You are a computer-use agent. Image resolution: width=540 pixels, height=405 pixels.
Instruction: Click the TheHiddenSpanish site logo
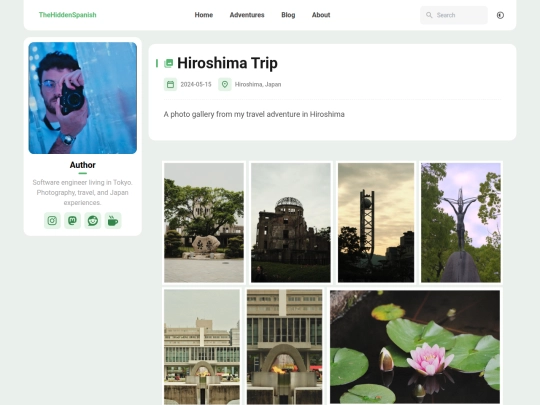[68, 15]
